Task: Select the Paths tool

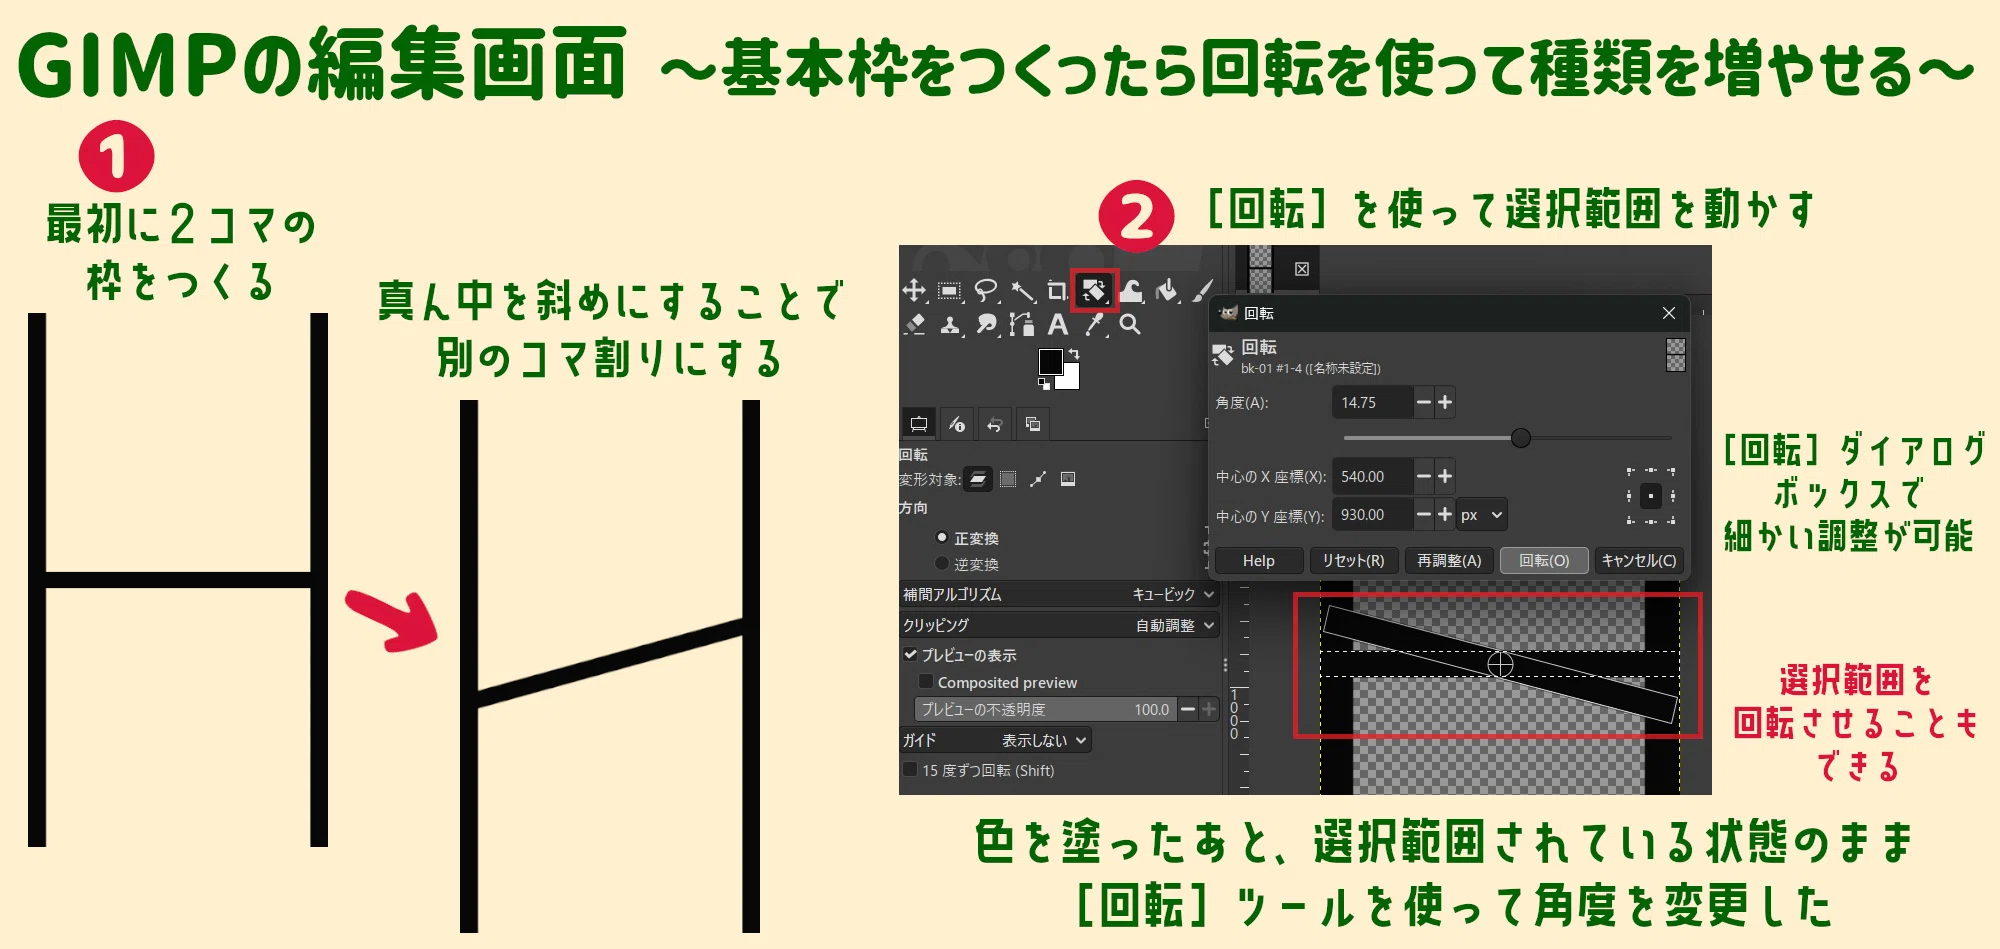Action: point(1021,324)
